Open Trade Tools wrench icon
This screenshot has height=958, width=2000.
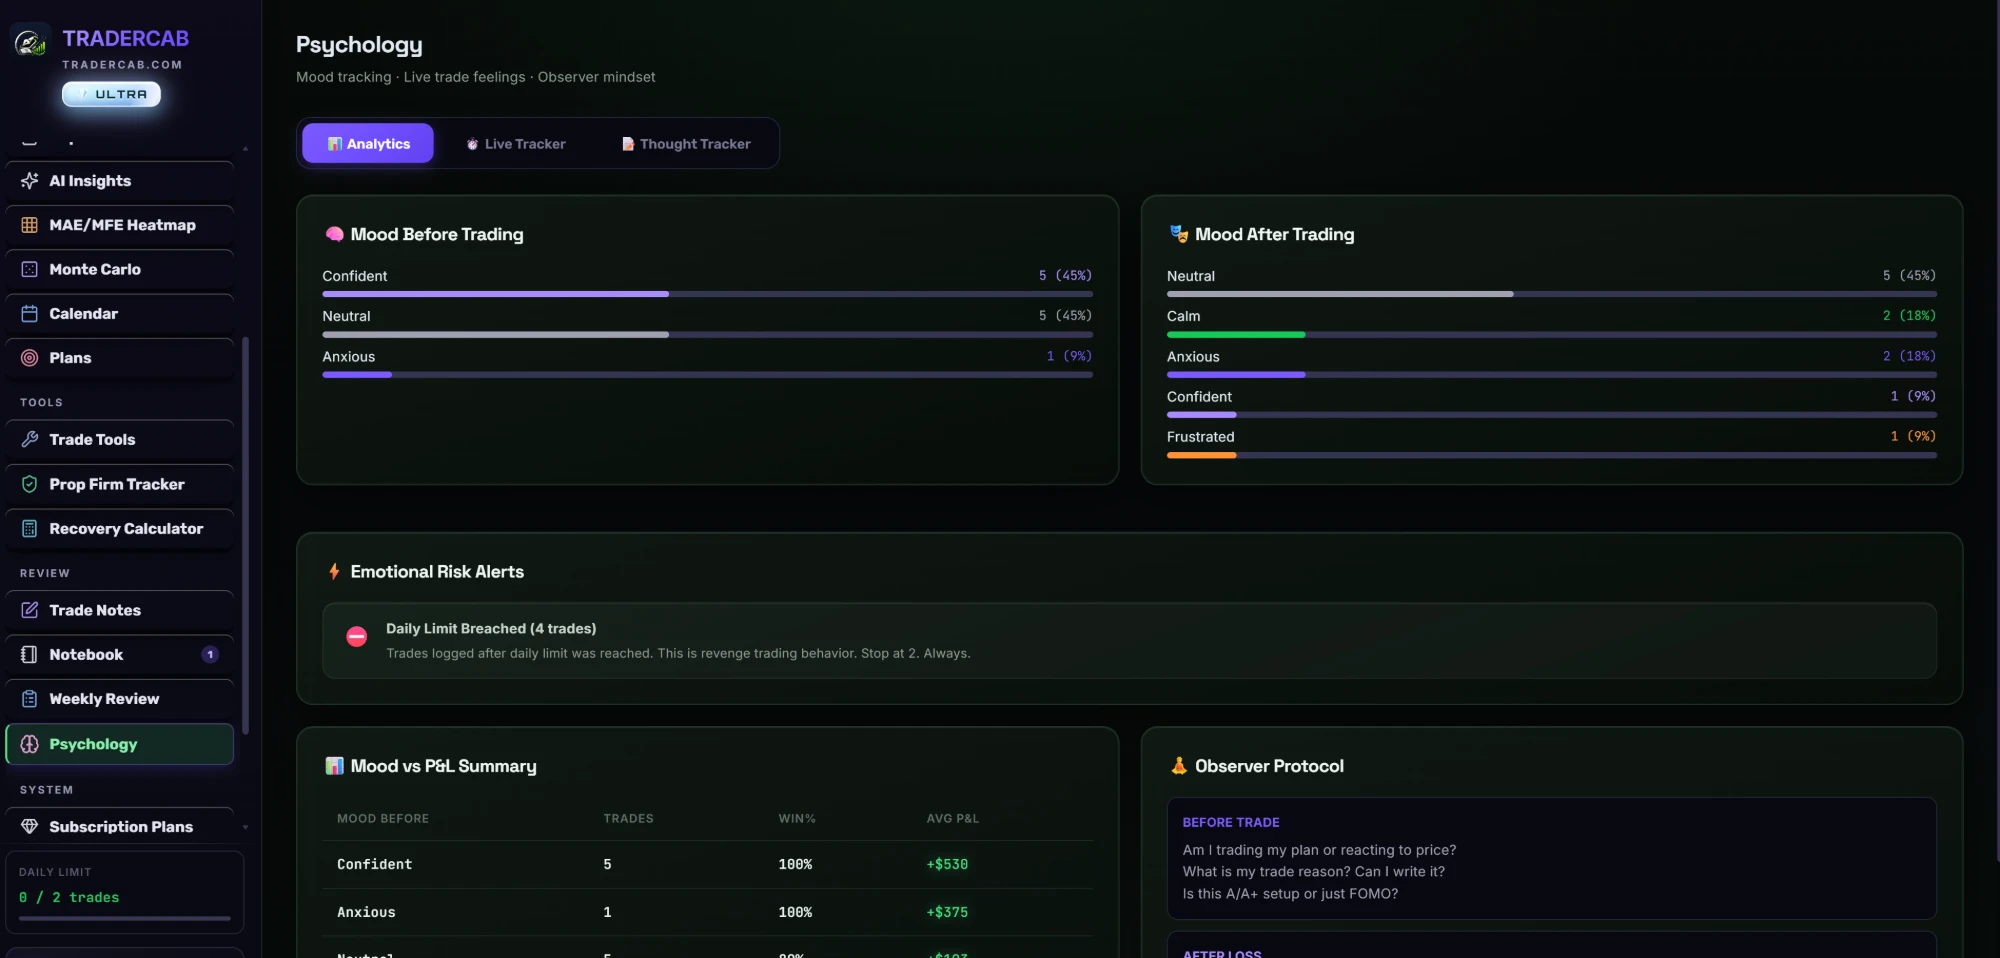pyautogui.click(x=30, y=439)
